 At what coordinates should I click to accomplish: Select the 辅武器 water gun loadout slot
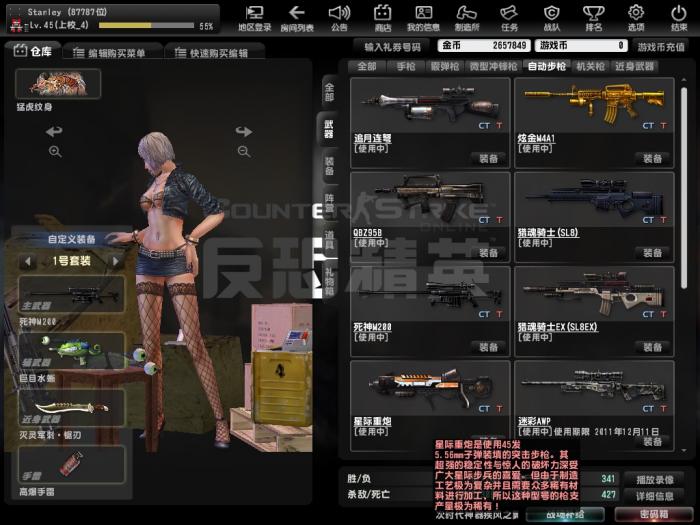click(x=71, y=351)
